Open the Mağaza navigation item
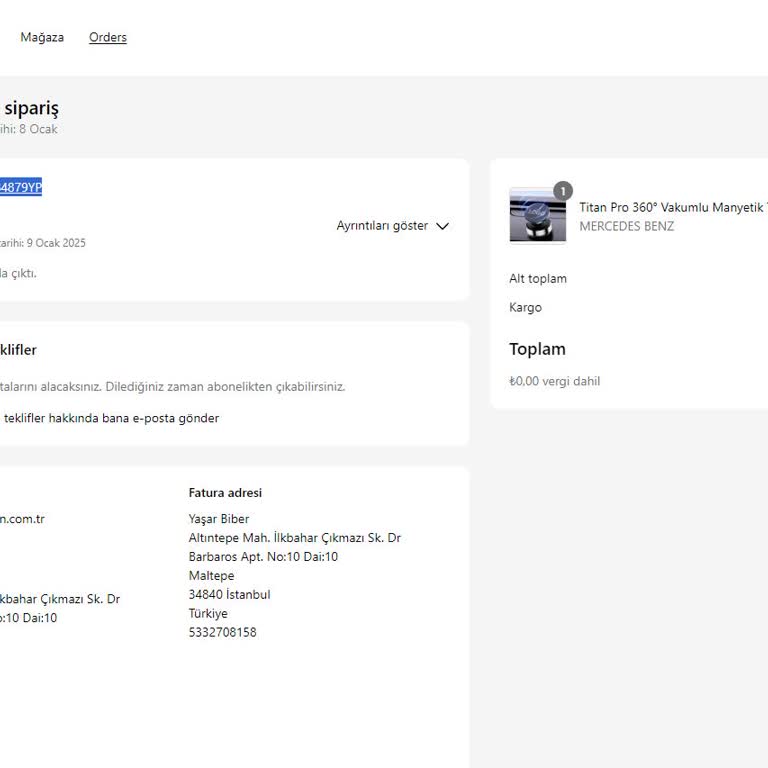The height and width of the screenshot is (768, 768). pos(42,37)
